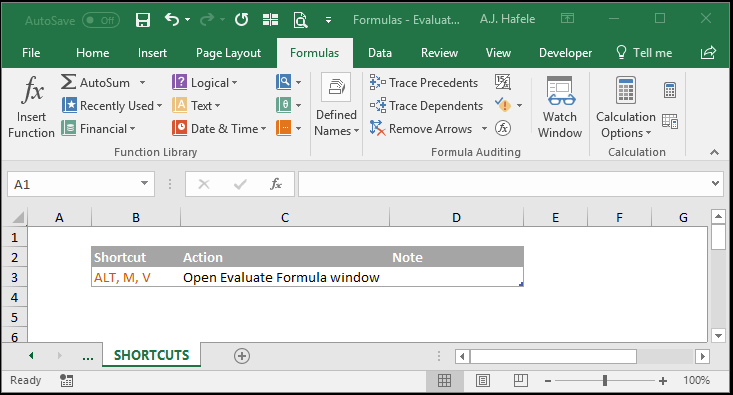Open the Name Box dropdown arrow
This screenshot has height=395, width=733.
(144, 184)
